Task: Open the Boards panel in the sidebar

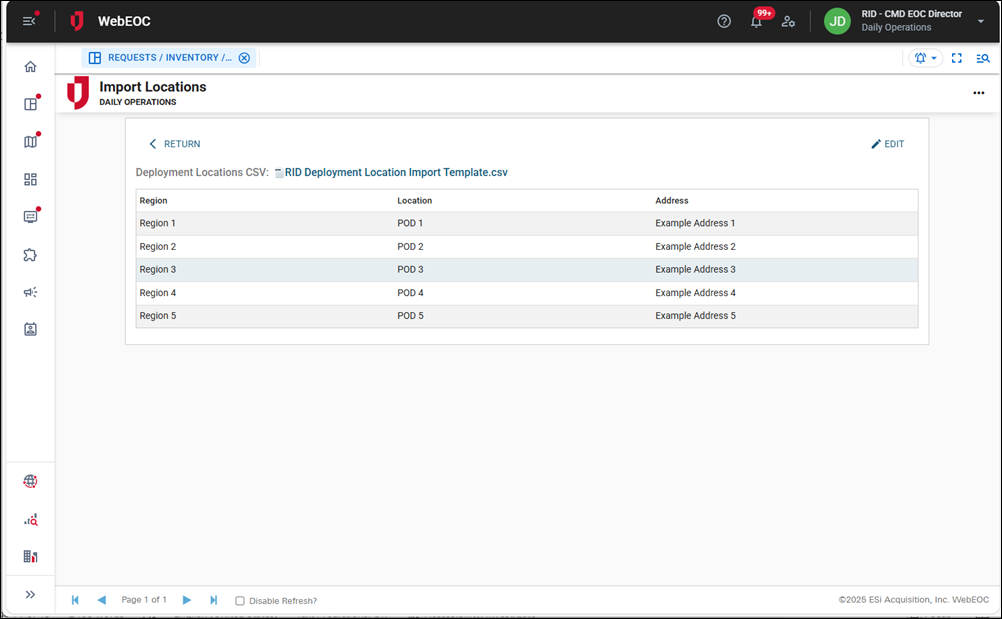Action: tap(30, 103)
